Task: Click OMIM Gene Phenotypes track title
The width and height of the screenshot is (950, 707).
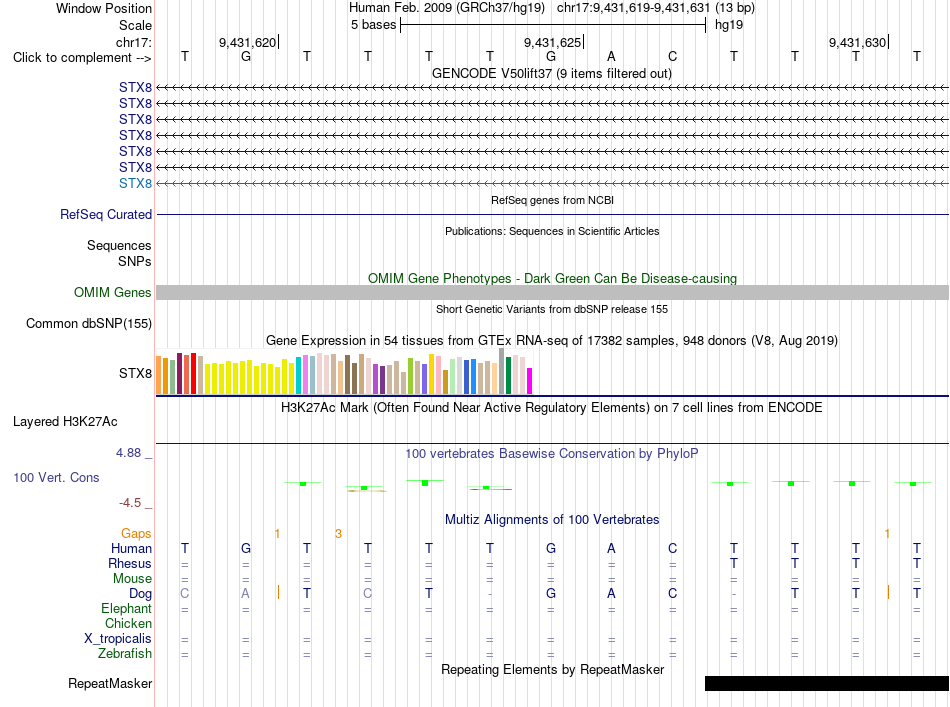Action: tap(552, 278)
